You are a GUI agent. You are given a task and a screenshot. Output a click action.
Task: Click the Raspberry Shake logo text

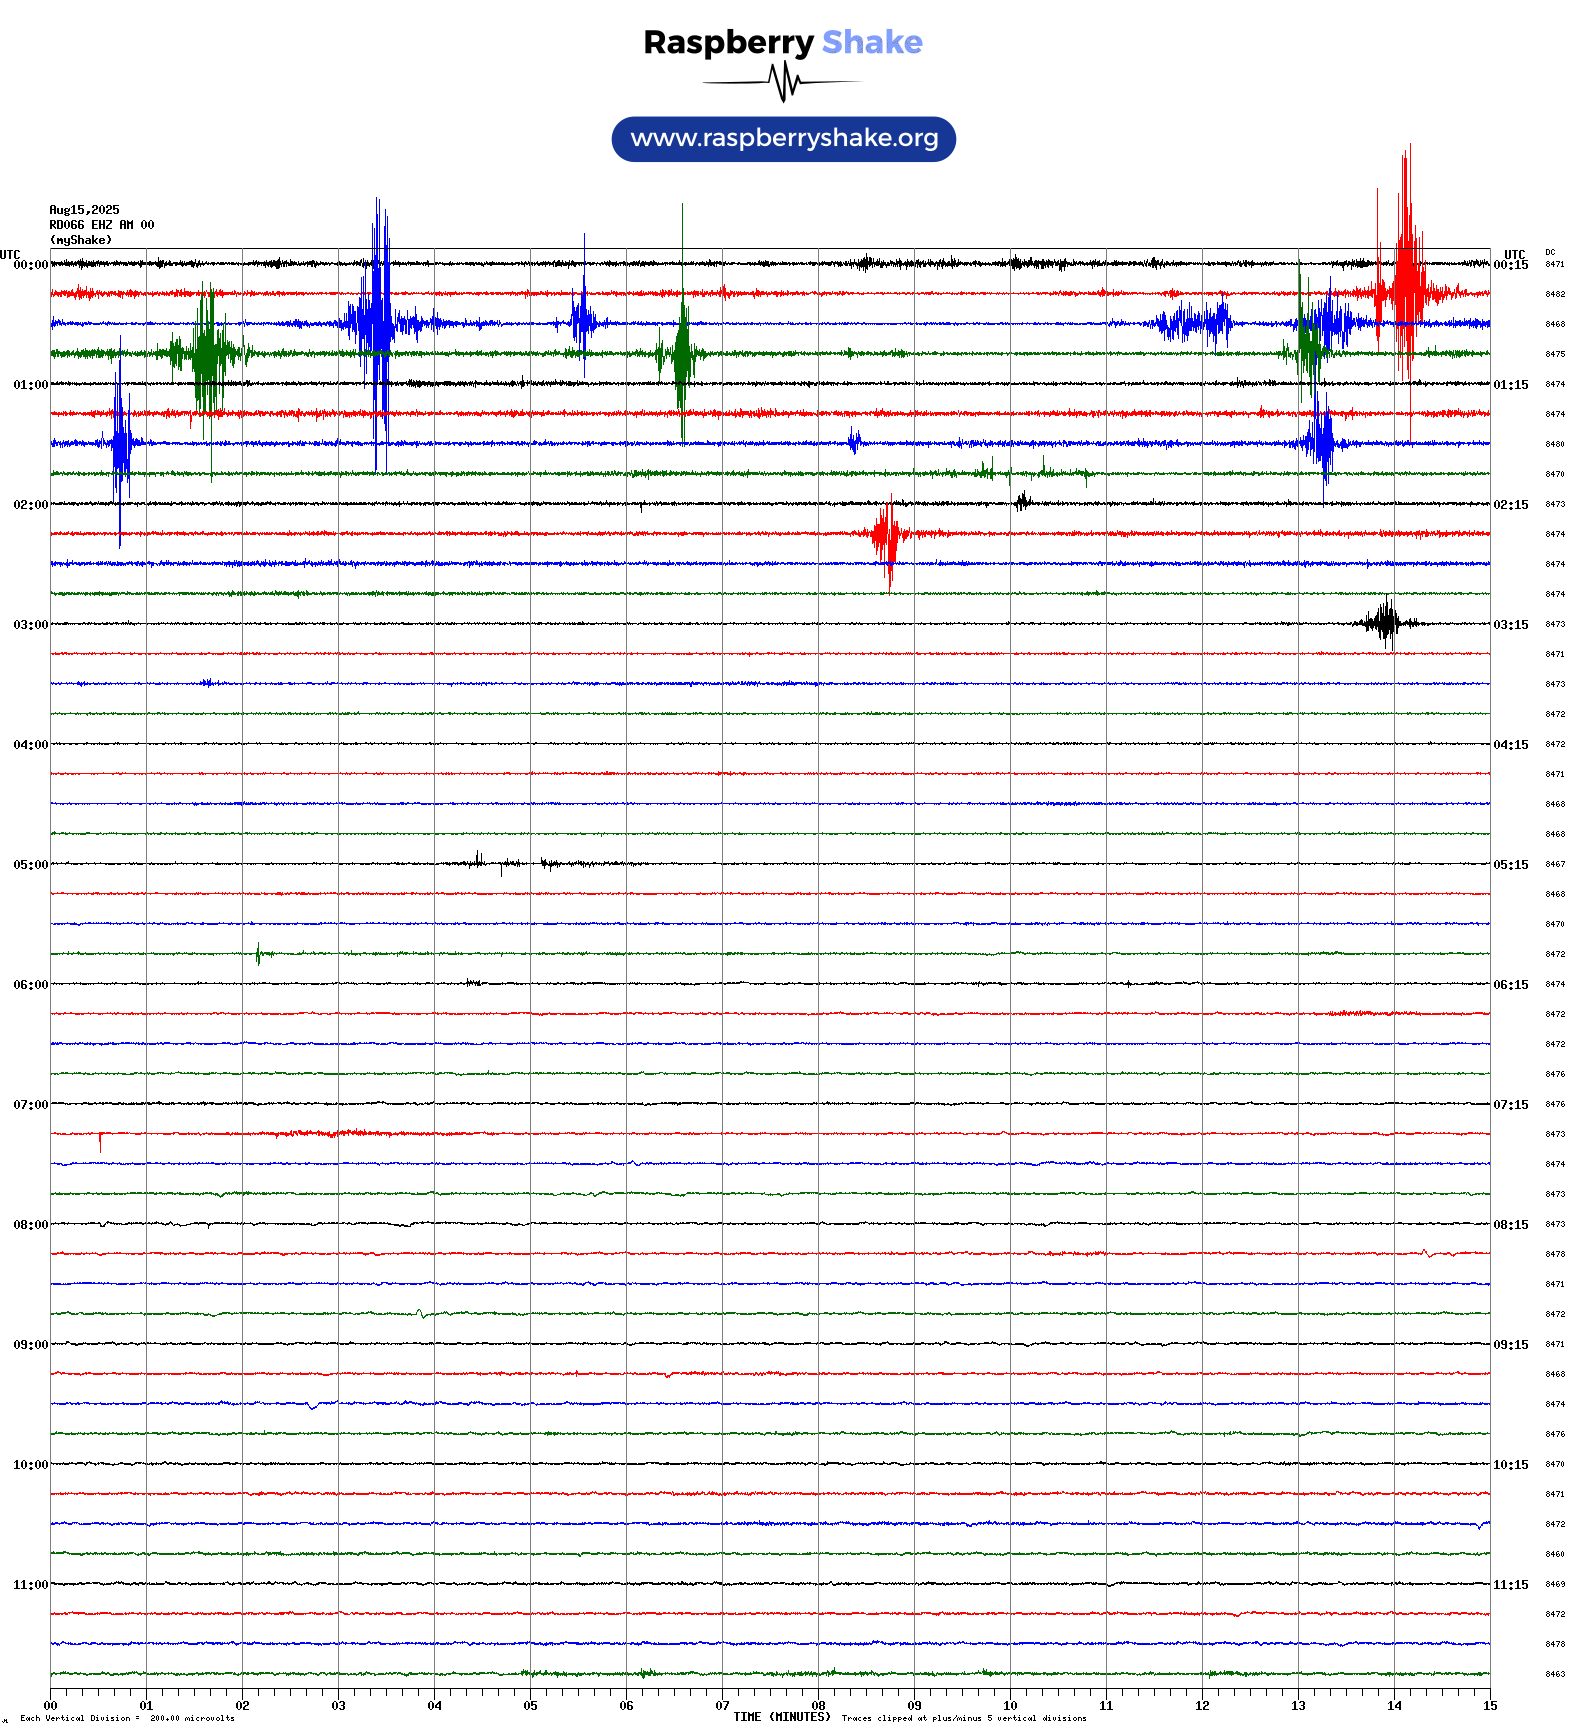coord(782,42)
